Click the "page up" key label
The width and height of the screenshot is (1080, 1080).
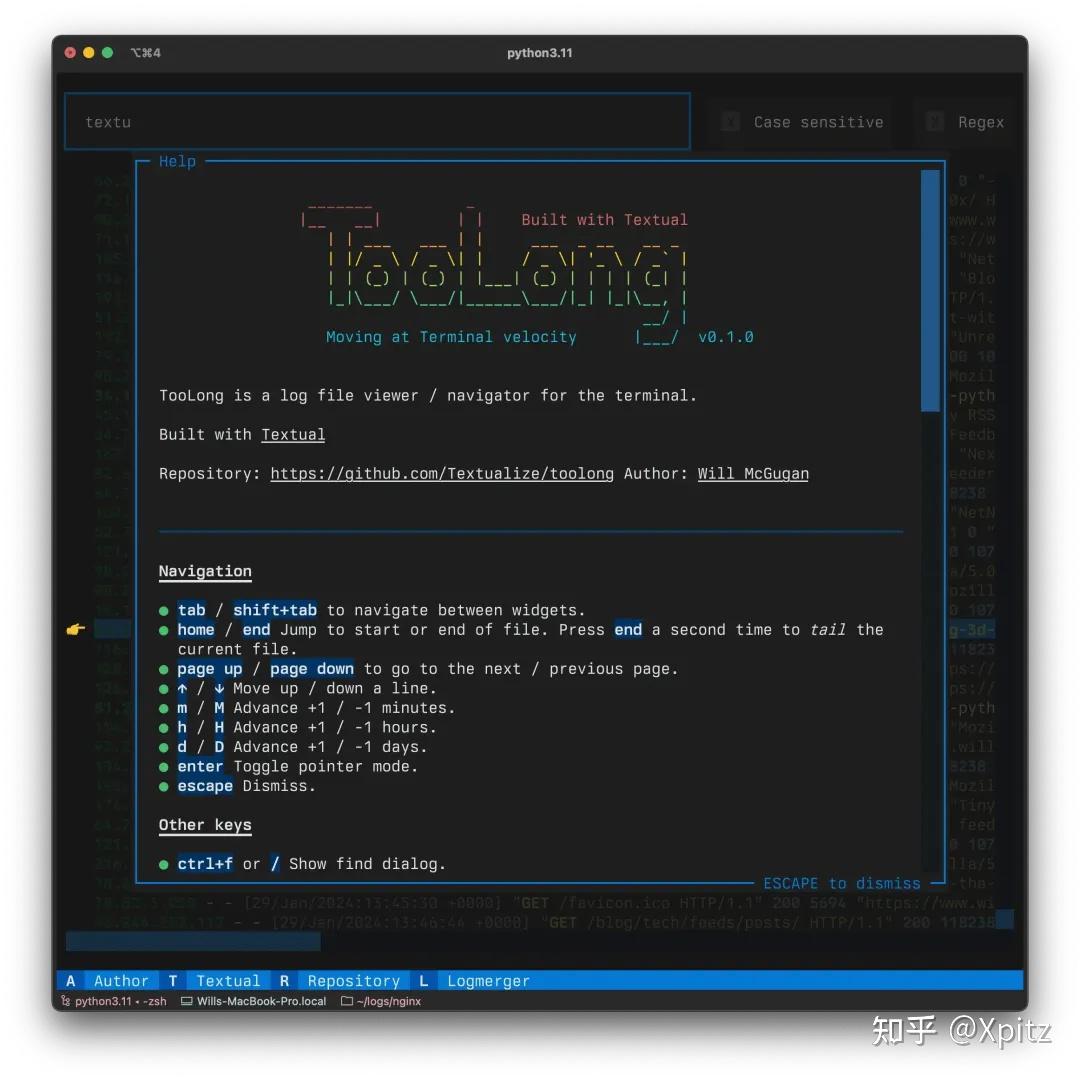coord(209,669)
